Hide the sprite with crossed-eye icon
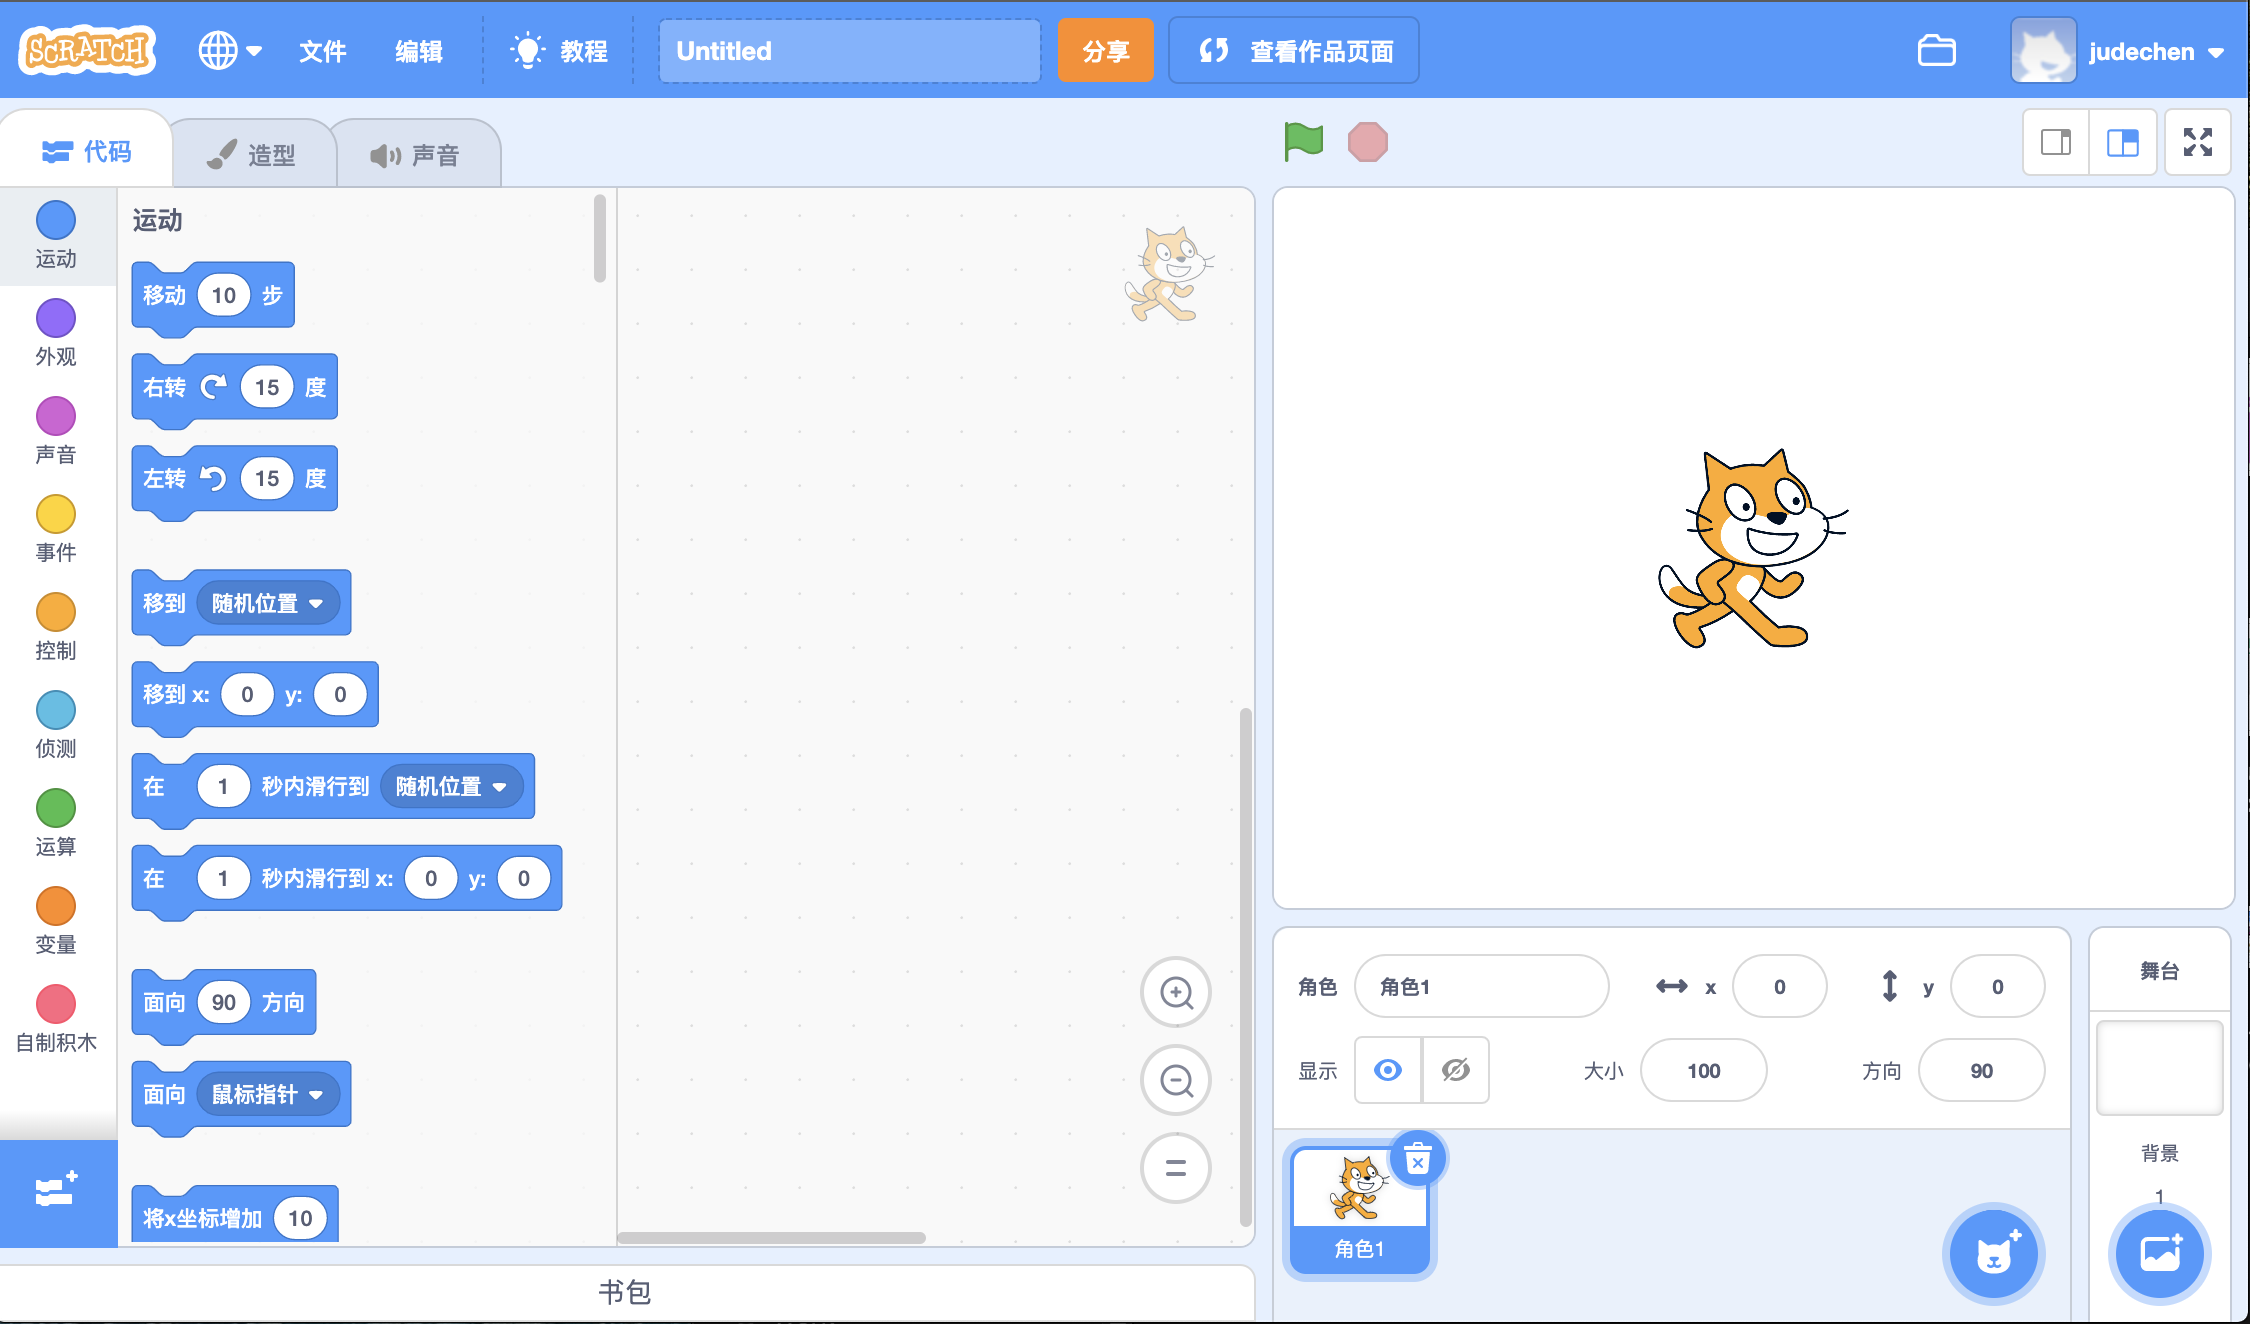This screenshot has height=1324, width=2250. (1456, 1071)
